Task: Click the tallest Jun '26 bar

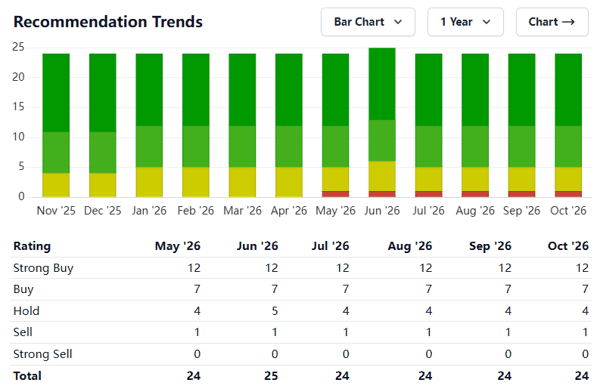Action: 382,122
